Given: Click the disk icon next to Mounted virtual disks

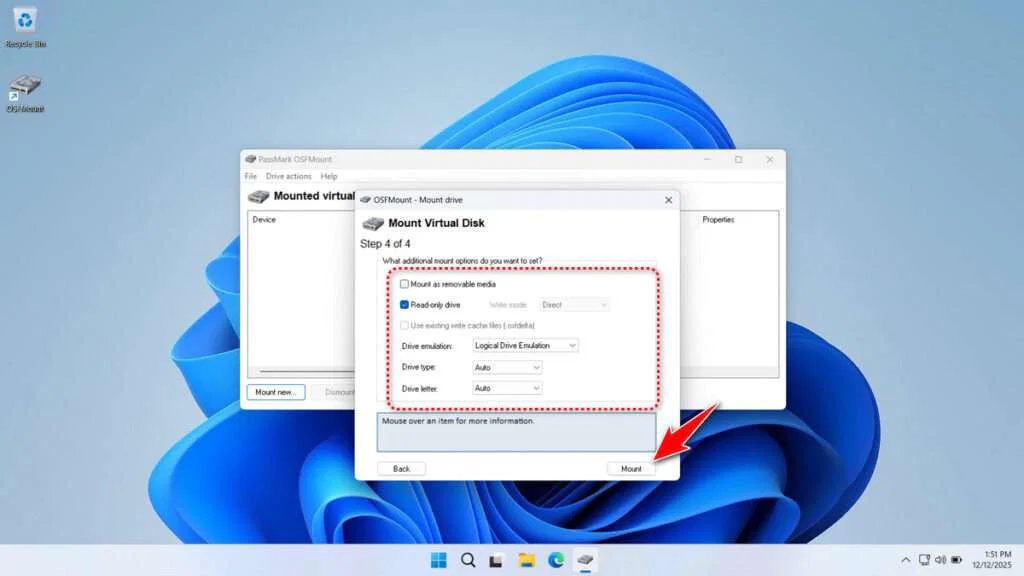Looking at the screenshot, I should (x=255, y=196).
